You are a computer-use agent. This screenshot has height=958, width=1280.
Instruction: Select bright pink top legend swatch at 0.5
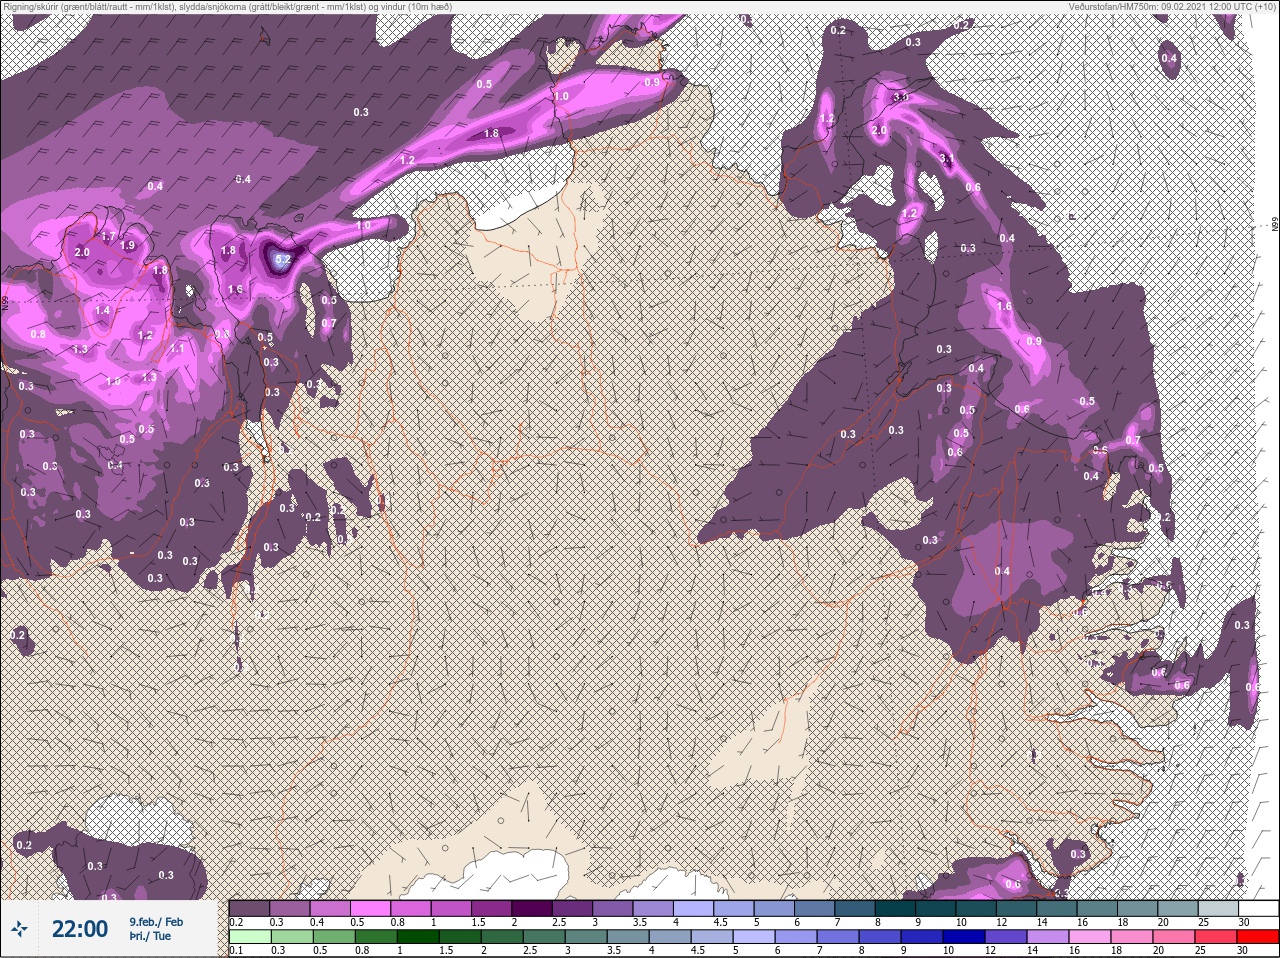point(371,908)
